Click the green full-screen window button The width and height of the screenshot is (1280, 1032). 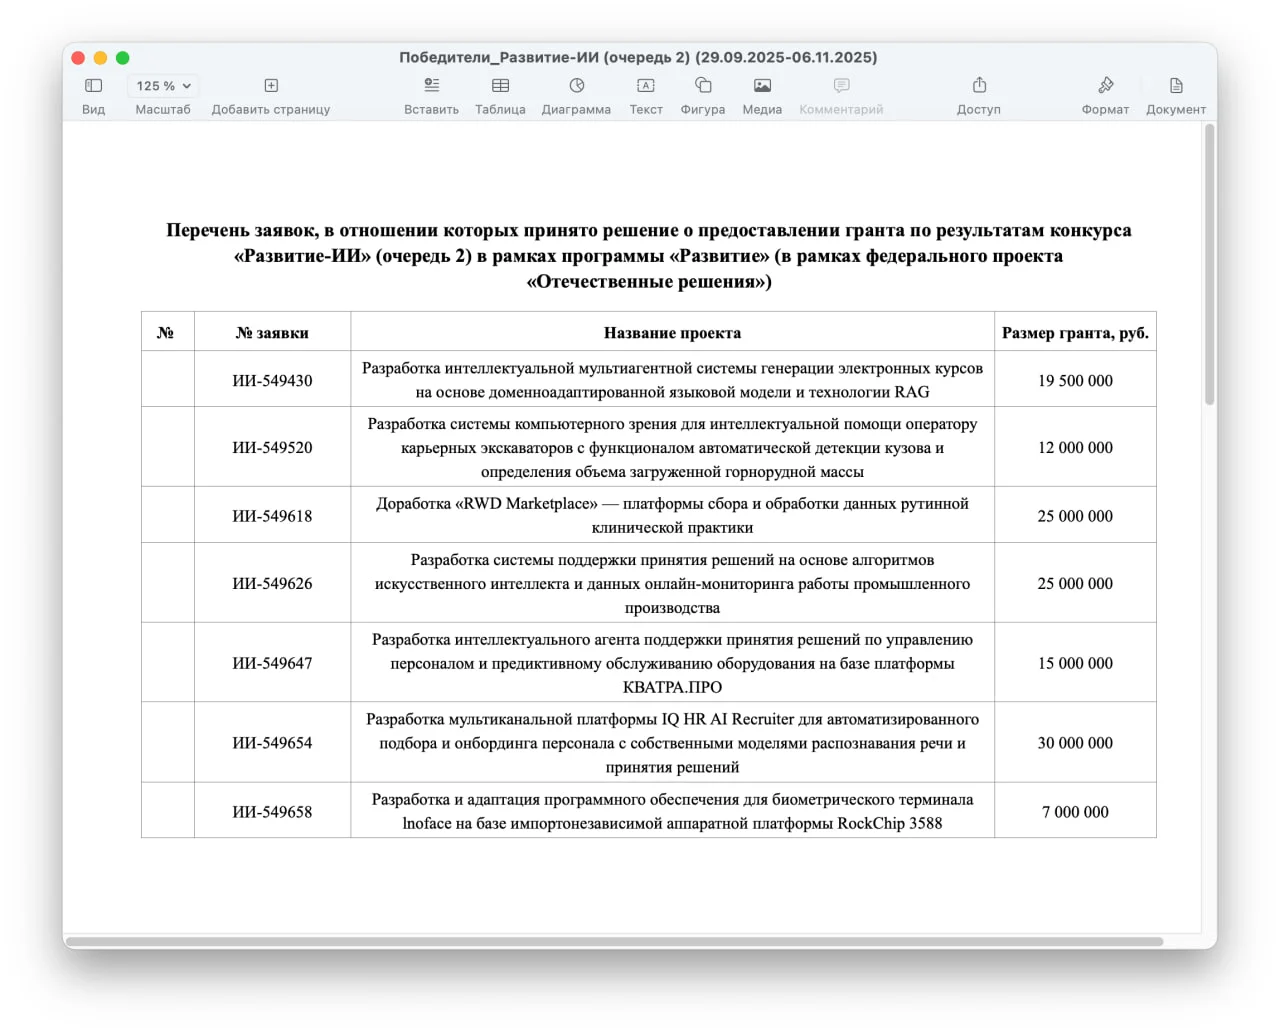(123, 58)
